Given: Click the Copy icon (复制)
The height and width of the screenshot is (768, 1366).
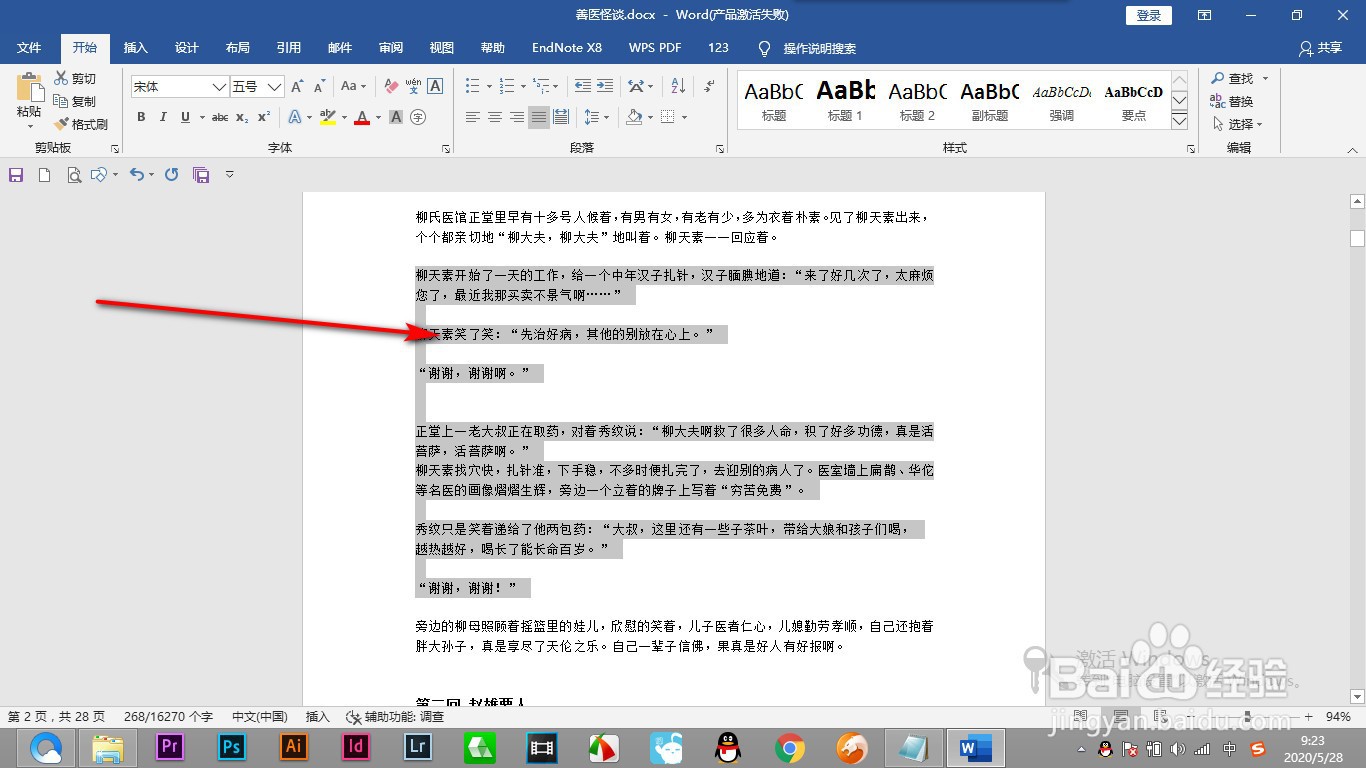Looking at the screenshot, I should click(80, 101).
